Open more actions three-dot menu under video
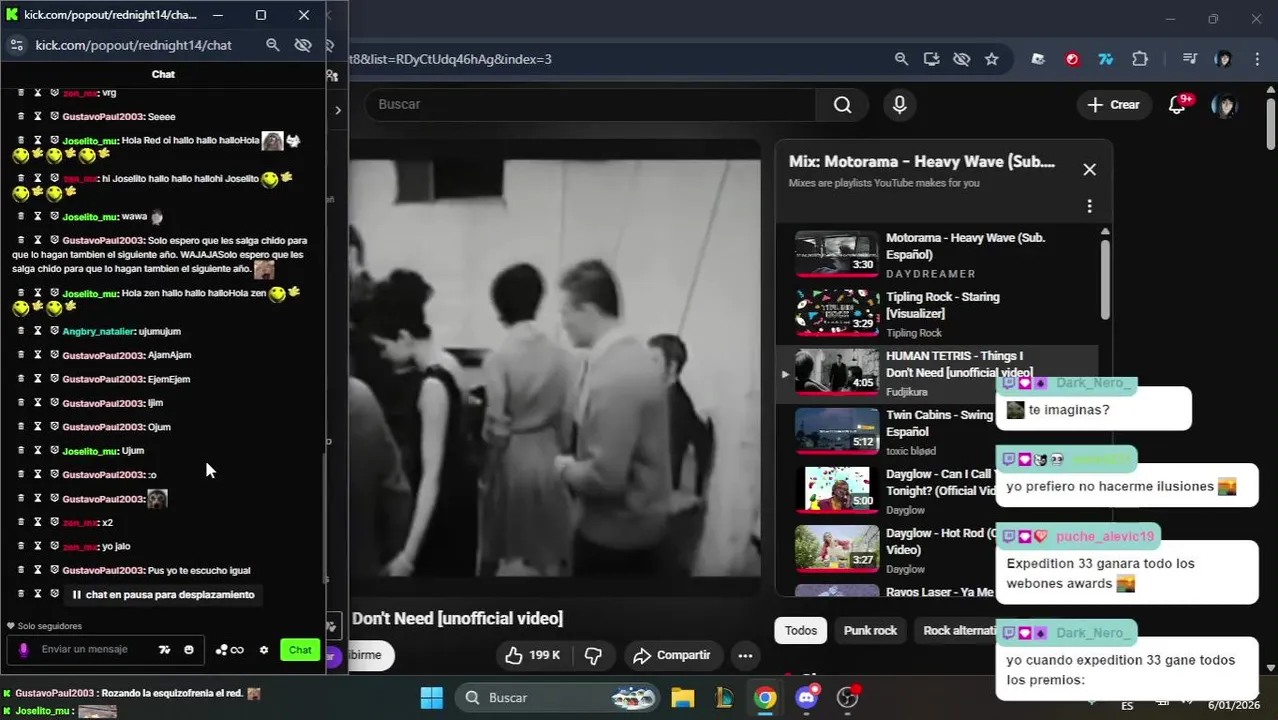 pos(745,656)
